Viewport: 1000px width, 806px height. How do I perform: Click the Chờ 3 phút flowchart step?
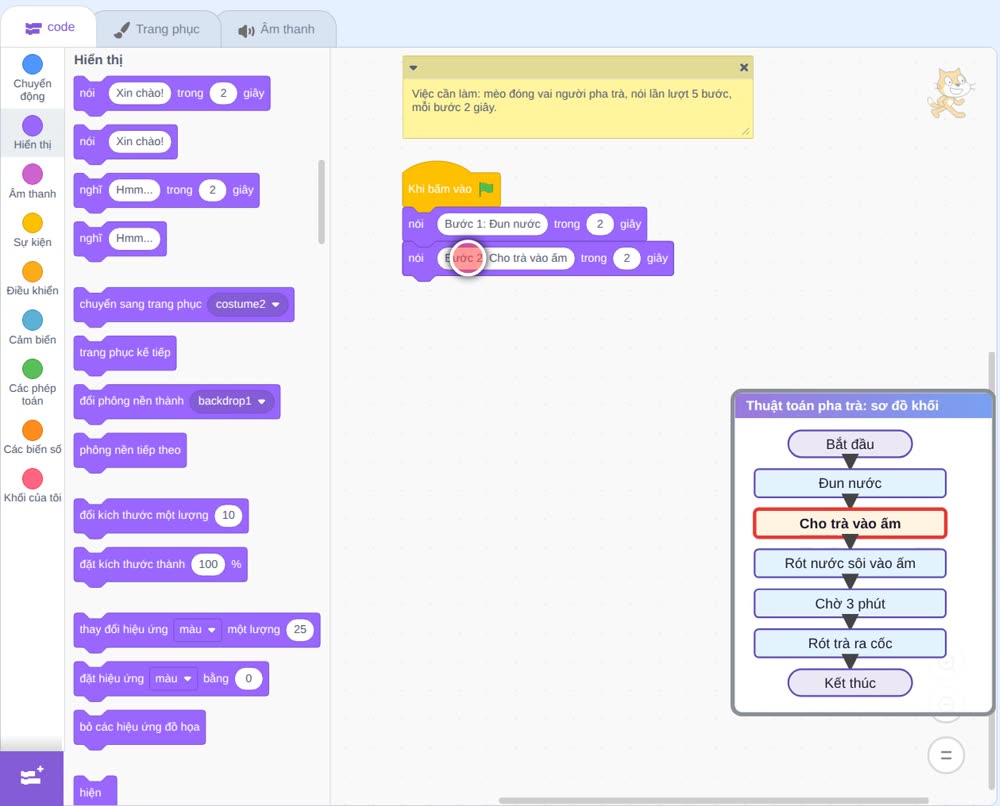(850, 604)
